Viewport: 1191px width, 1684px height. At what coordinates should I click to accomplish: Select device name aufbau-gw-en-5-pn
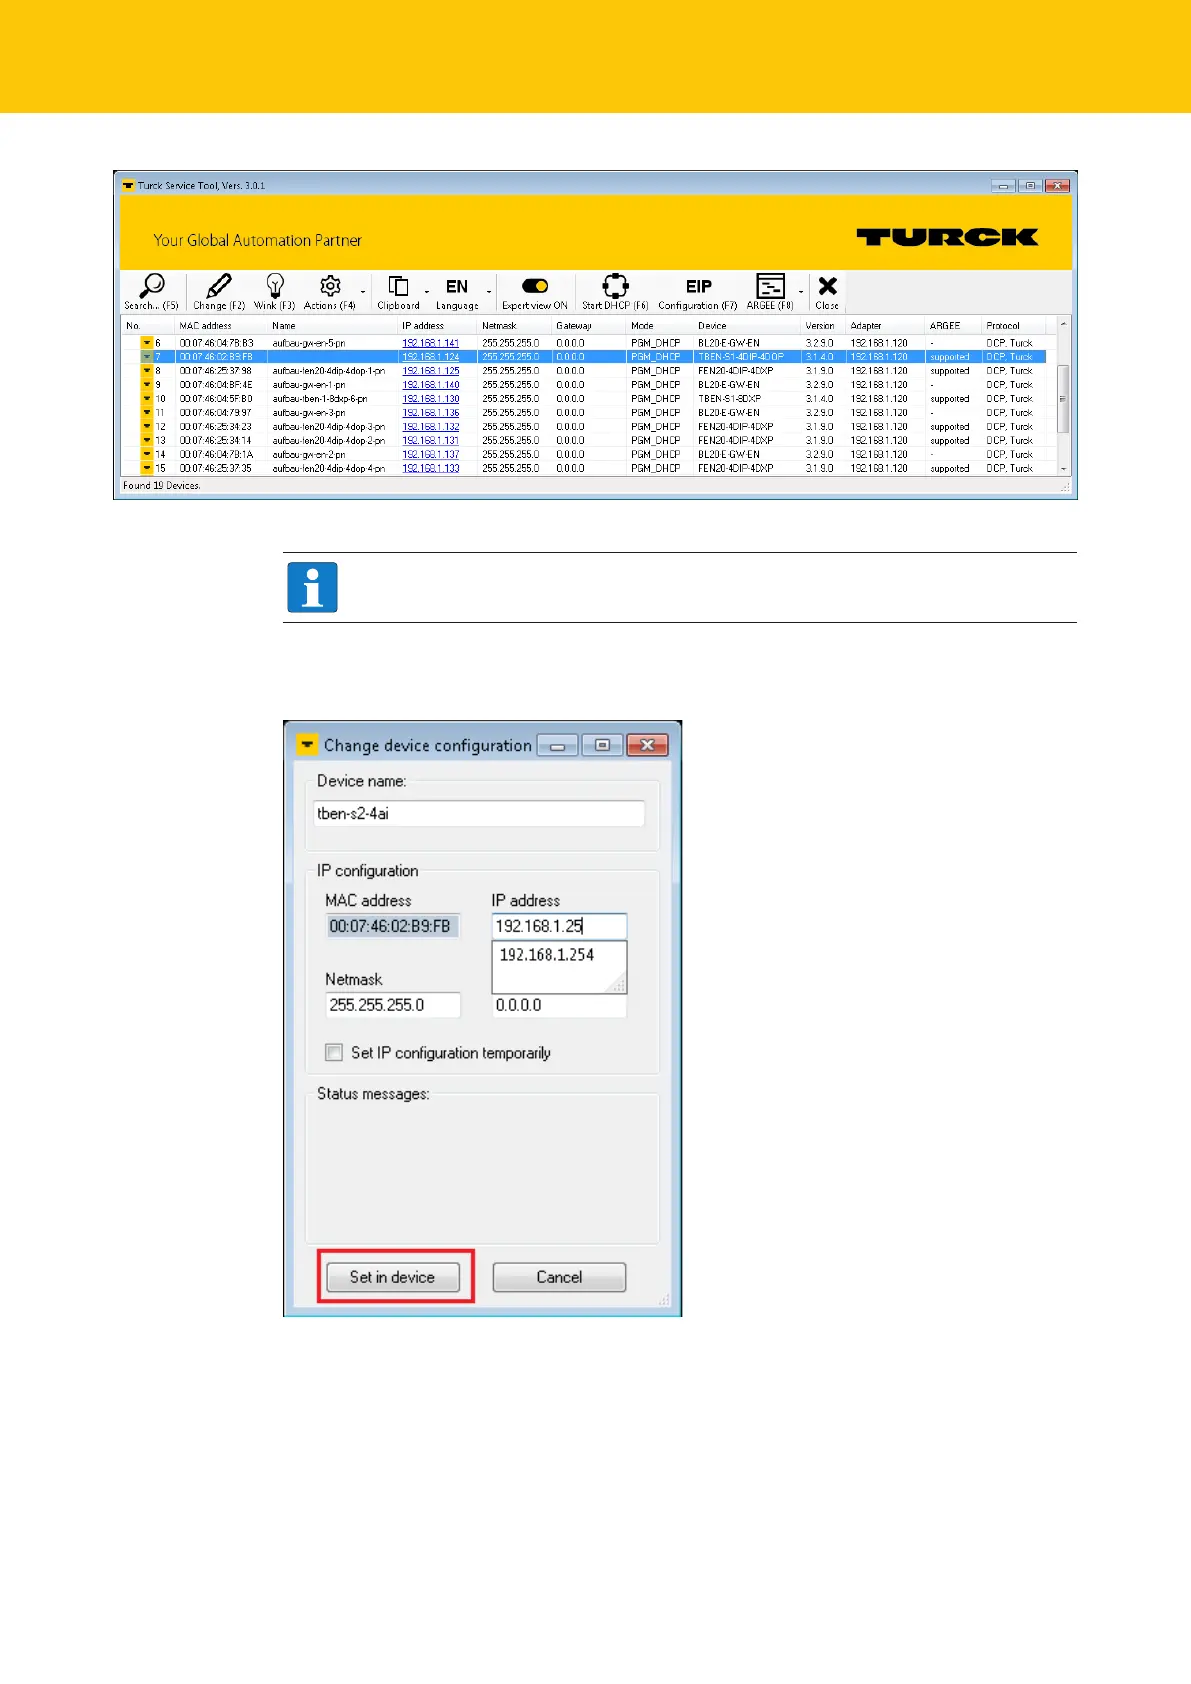pos(309,343)
